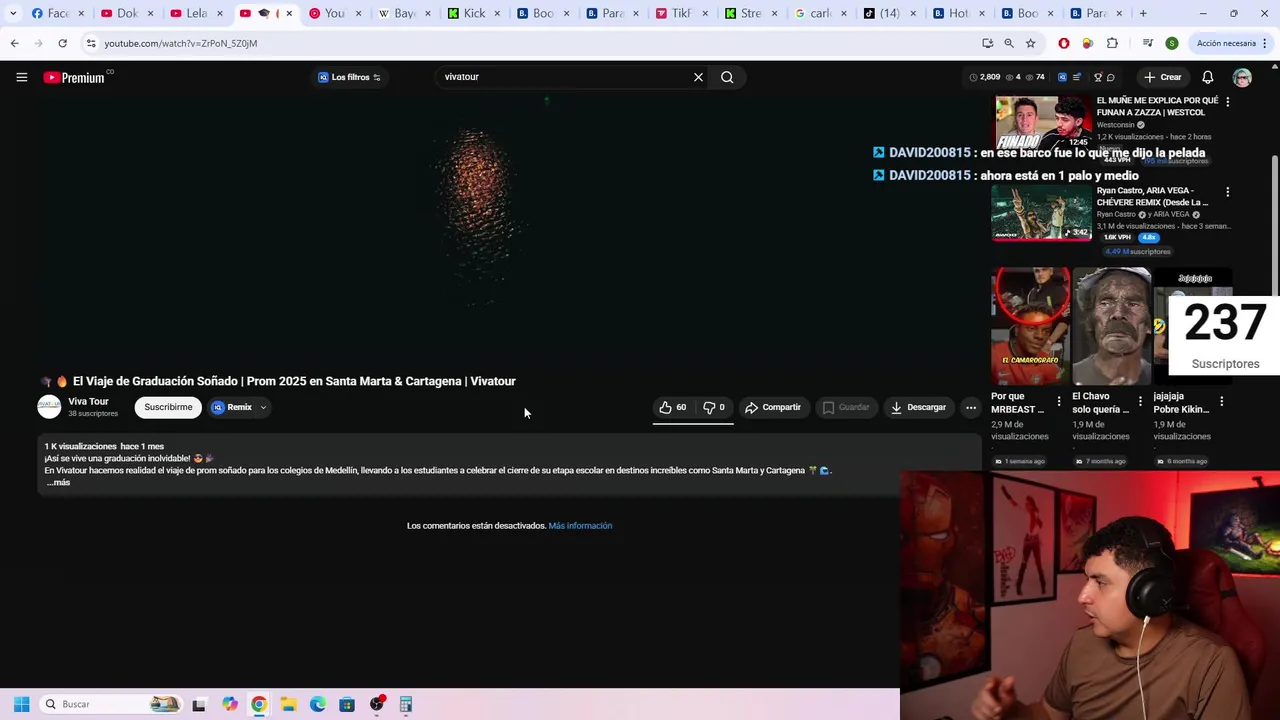Go back in browser history
The width and height of the screenshot is (1280, 720).
pos(14,43)
